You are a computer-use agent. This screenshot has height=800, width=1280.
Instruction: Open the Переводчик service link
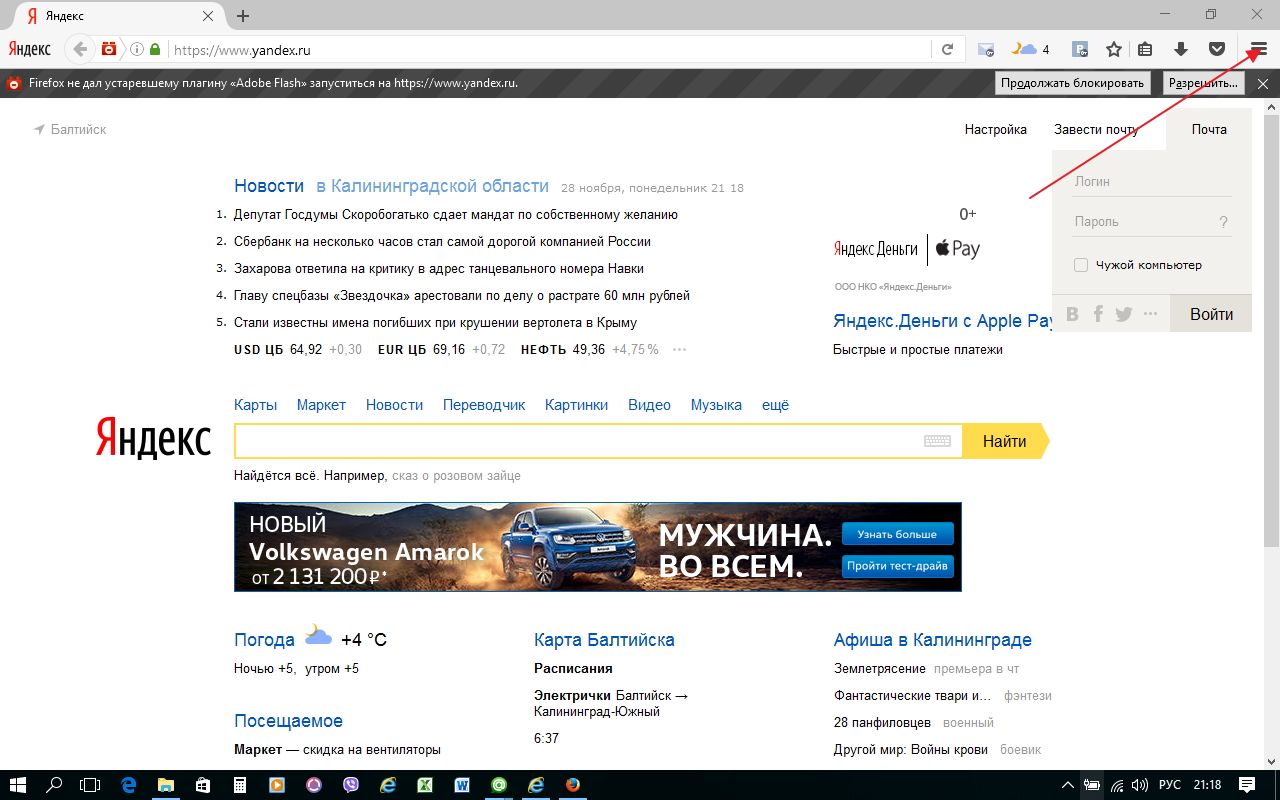point(484,405)
